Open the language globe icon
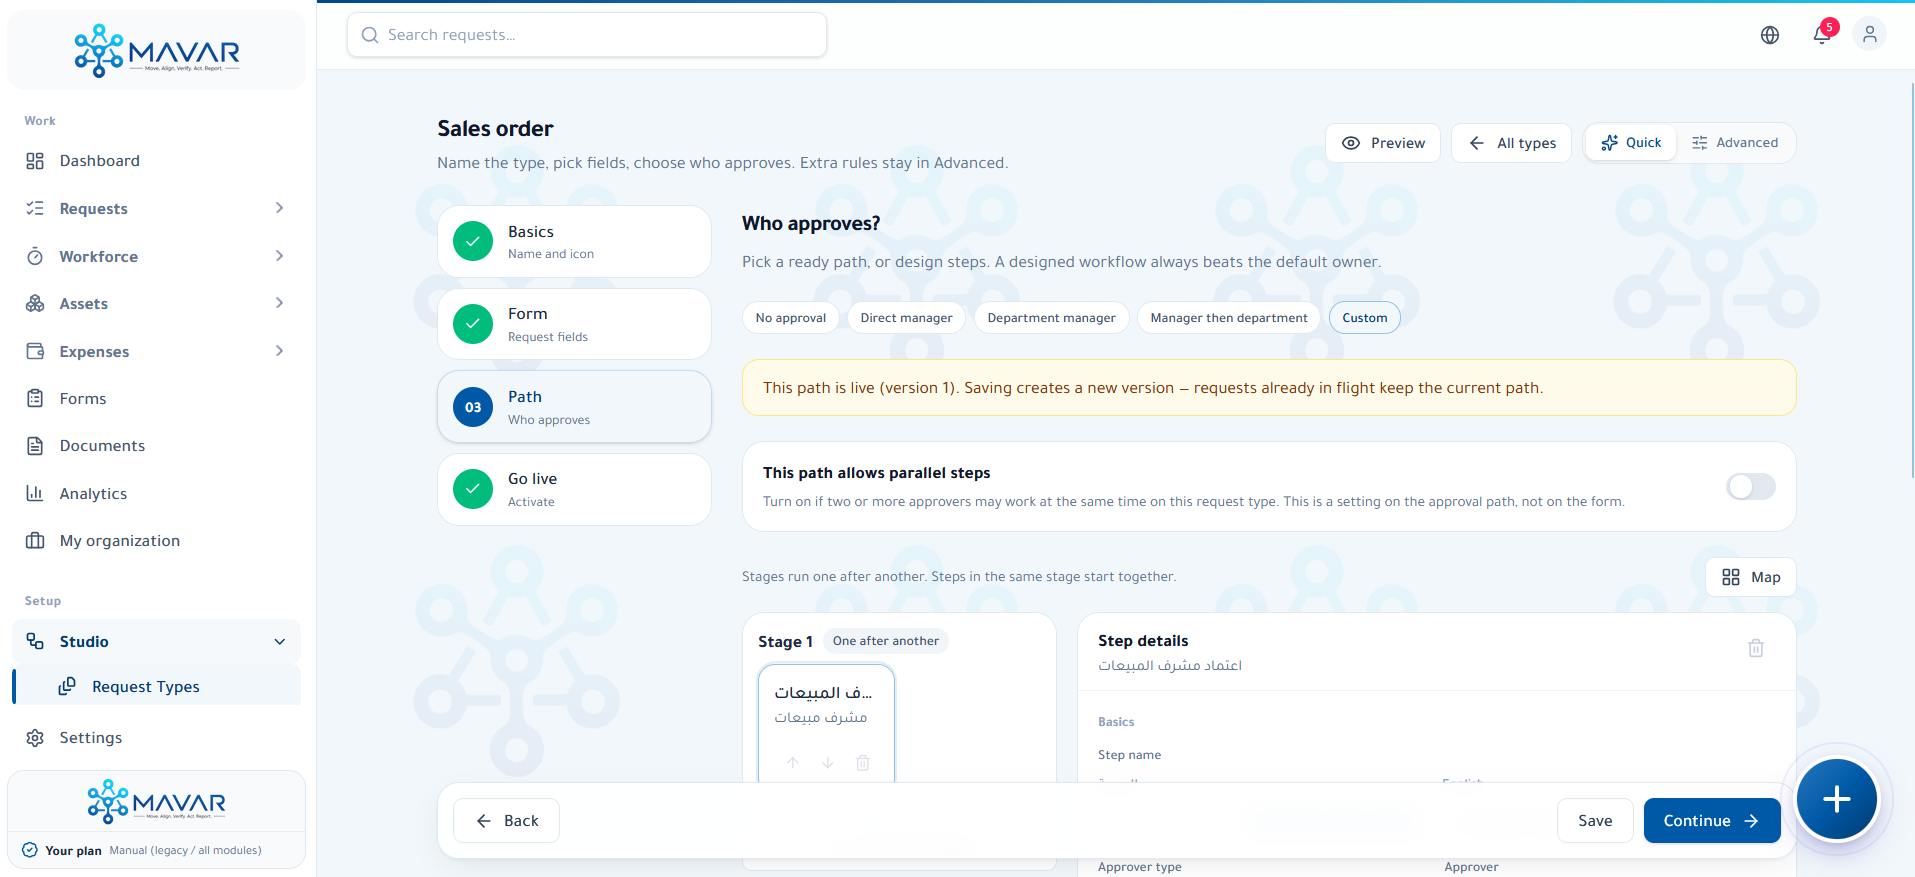 coord(1769,35)
